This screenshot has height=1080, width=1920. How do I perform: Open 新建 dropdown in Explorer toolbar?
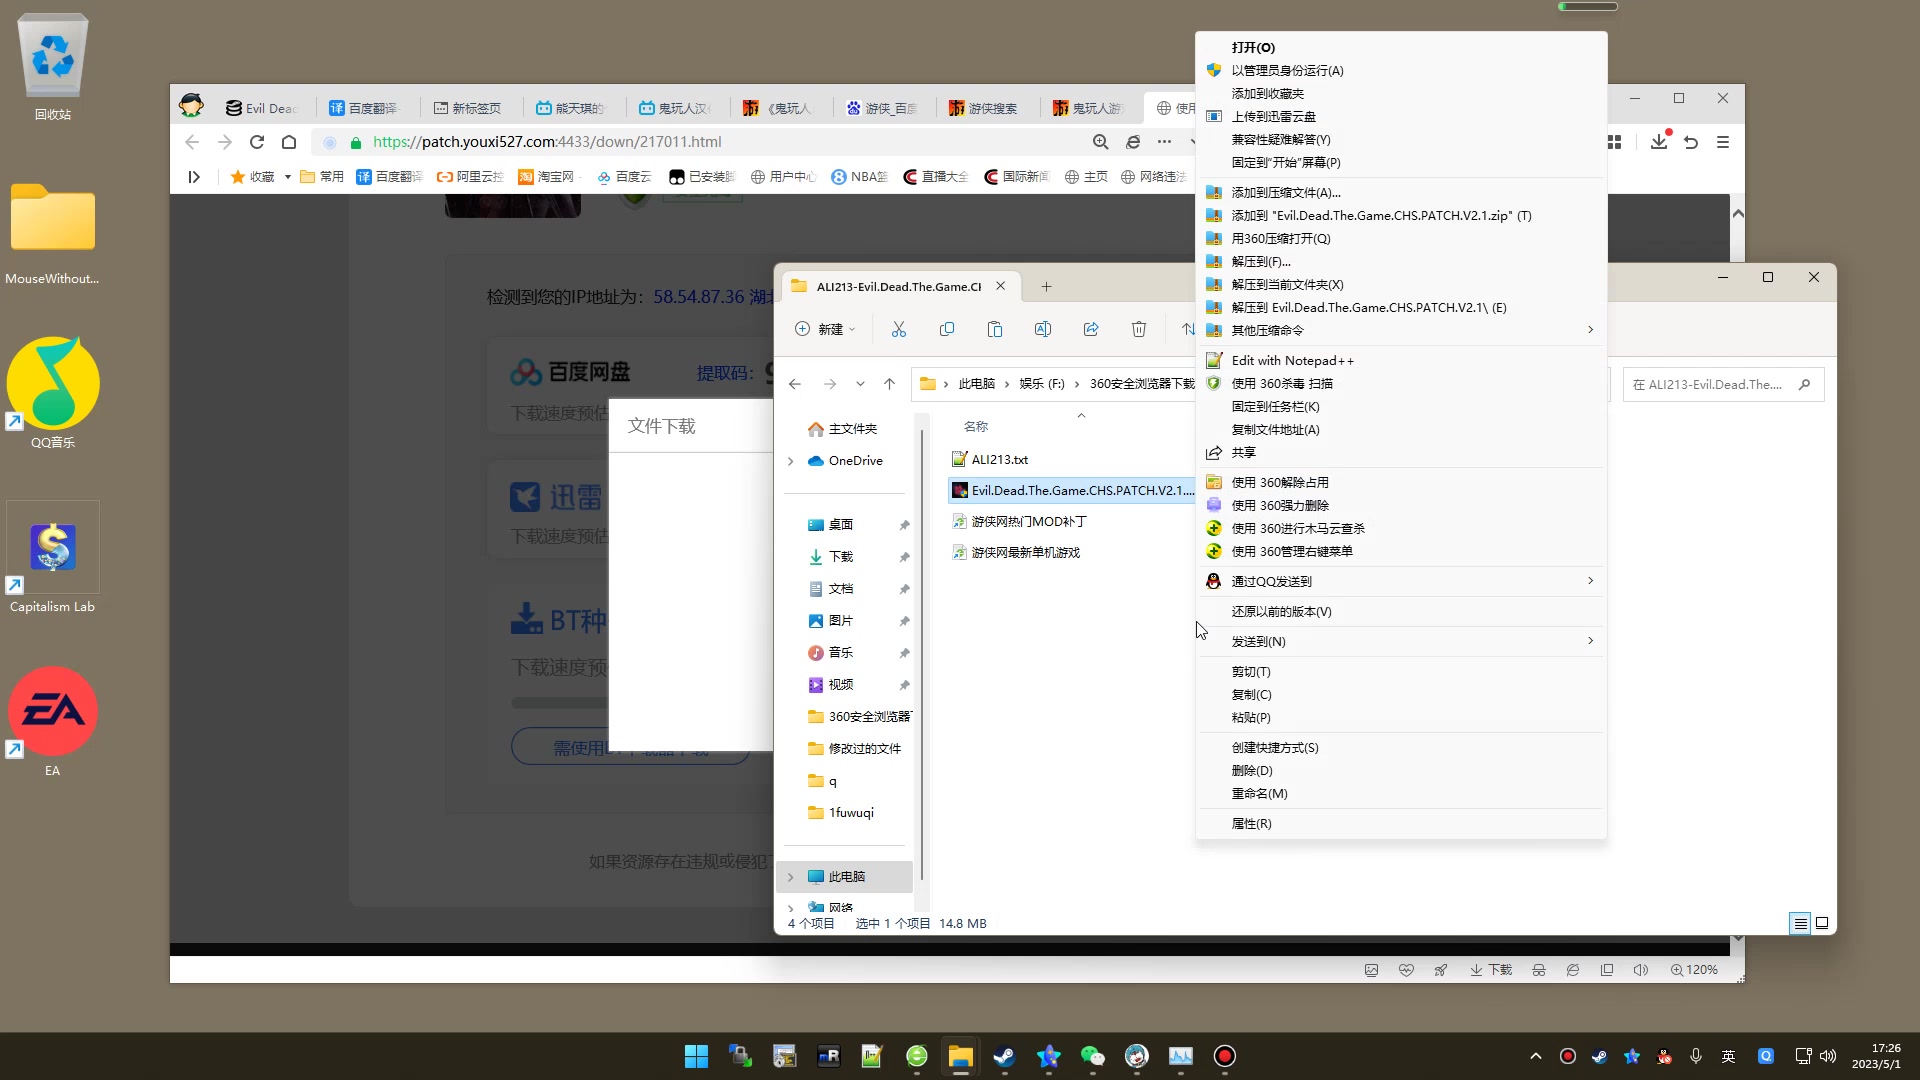click(x=826, y=329)
